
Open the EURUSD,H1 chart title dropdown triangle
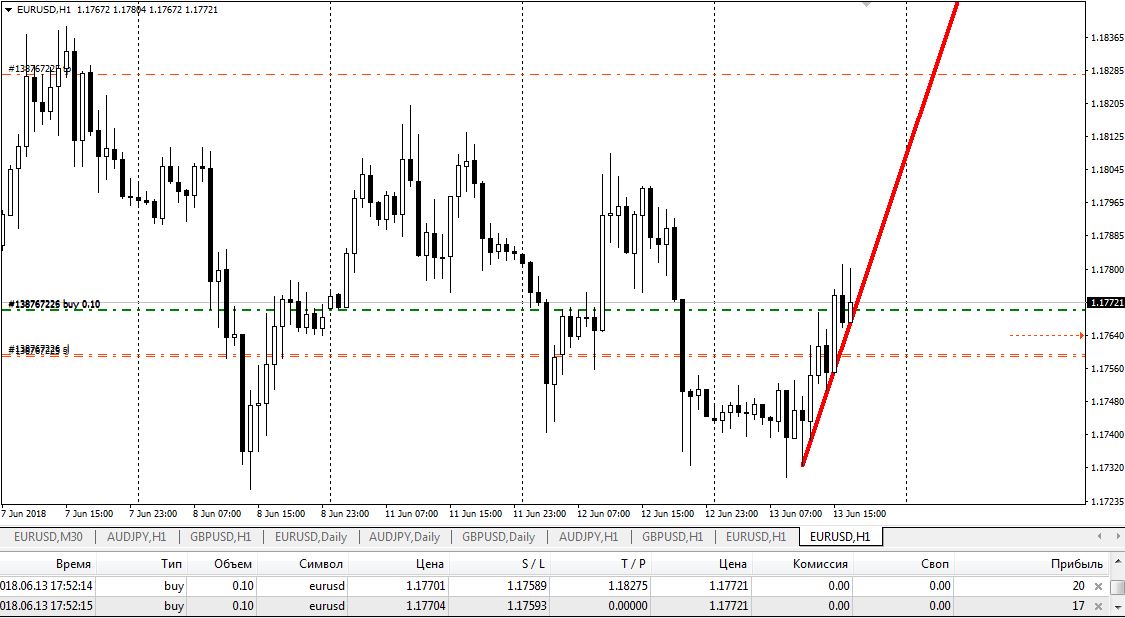click(x=8, y=9)
